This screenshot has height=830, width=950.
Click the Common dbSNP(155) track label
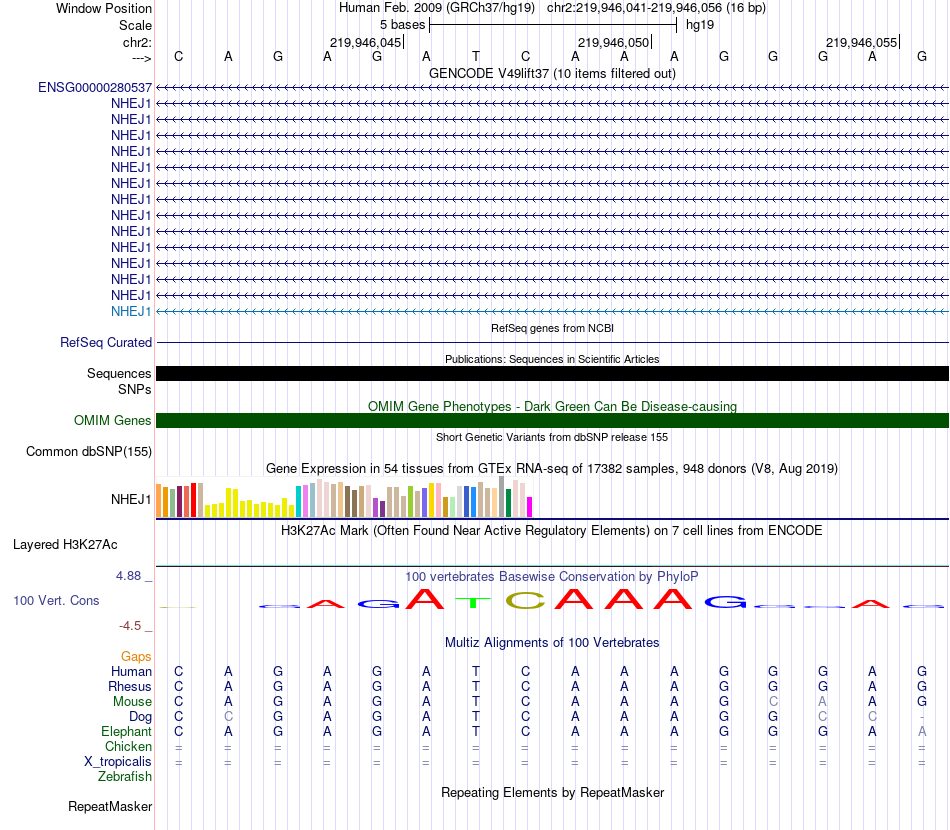89,451
